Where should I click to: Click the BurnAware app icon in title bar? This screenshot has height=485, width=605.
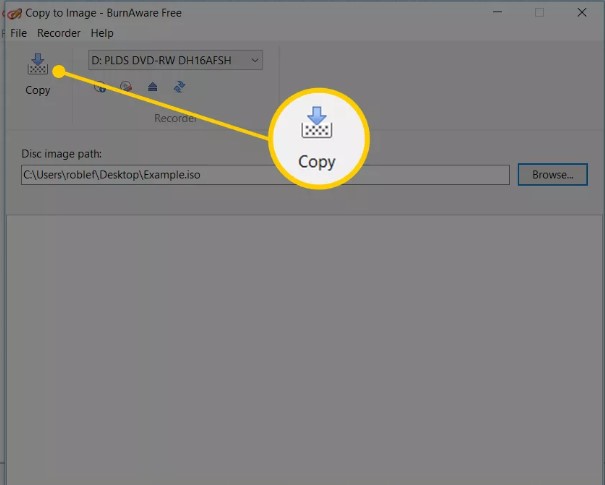(14, 14)
